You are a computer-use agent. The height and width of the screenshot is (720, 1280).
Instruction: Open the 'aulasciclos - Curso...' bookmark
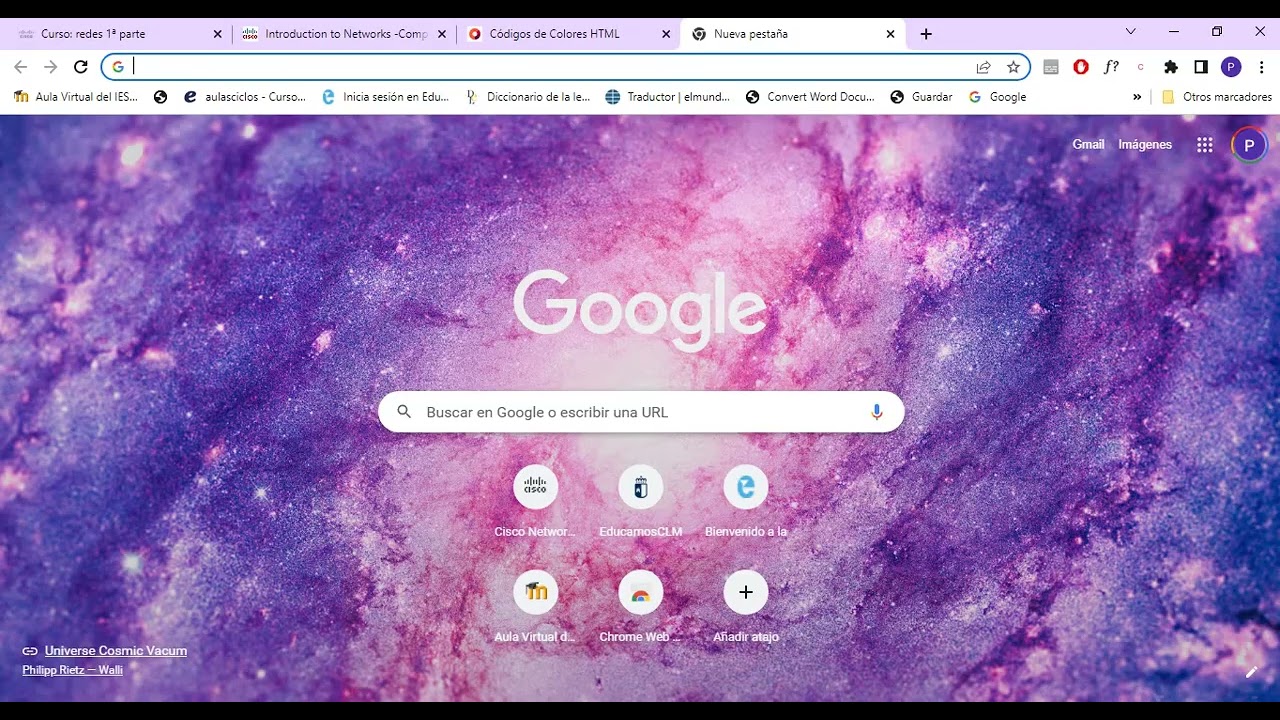245,97
